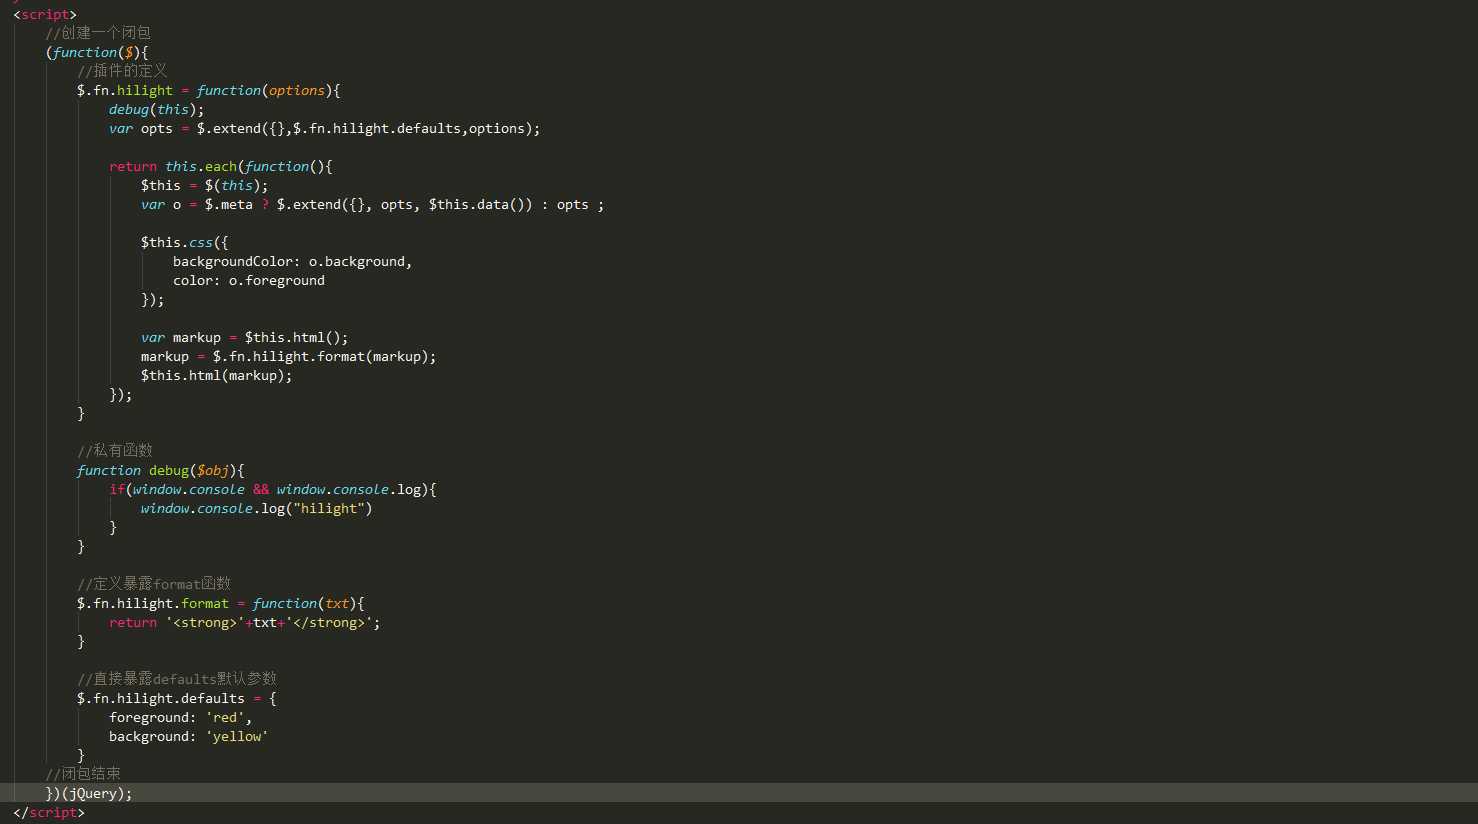This screenshot has height=824, width=1478.
Task: Click the color: o.foreground line
Action: click(x=249, y=280)
